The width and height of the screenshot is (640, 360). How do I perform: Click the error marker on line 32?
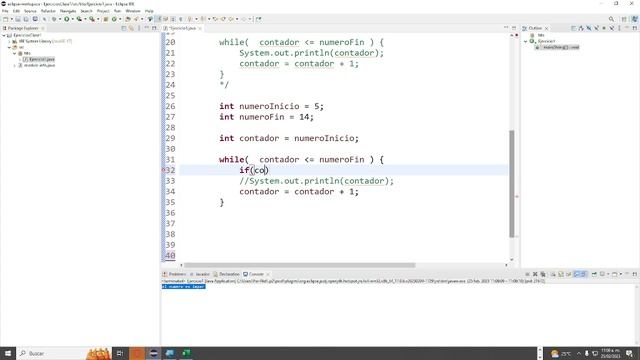pos(164,170)
